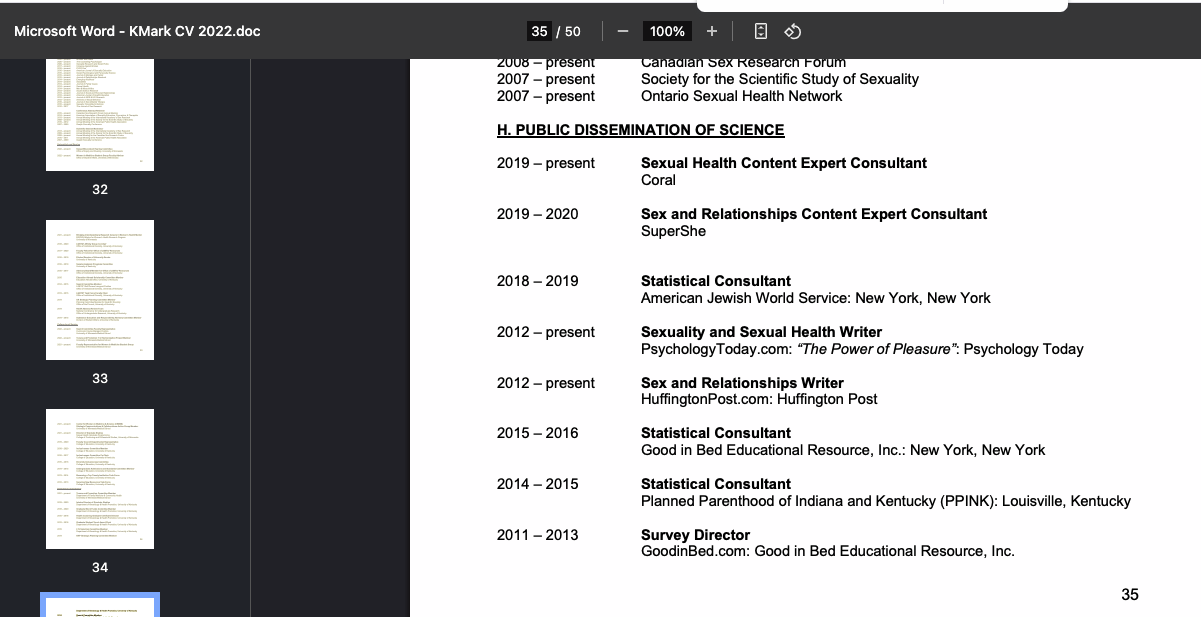Zoom in with the plus button
1201x617 pixels.
[712, 31]
